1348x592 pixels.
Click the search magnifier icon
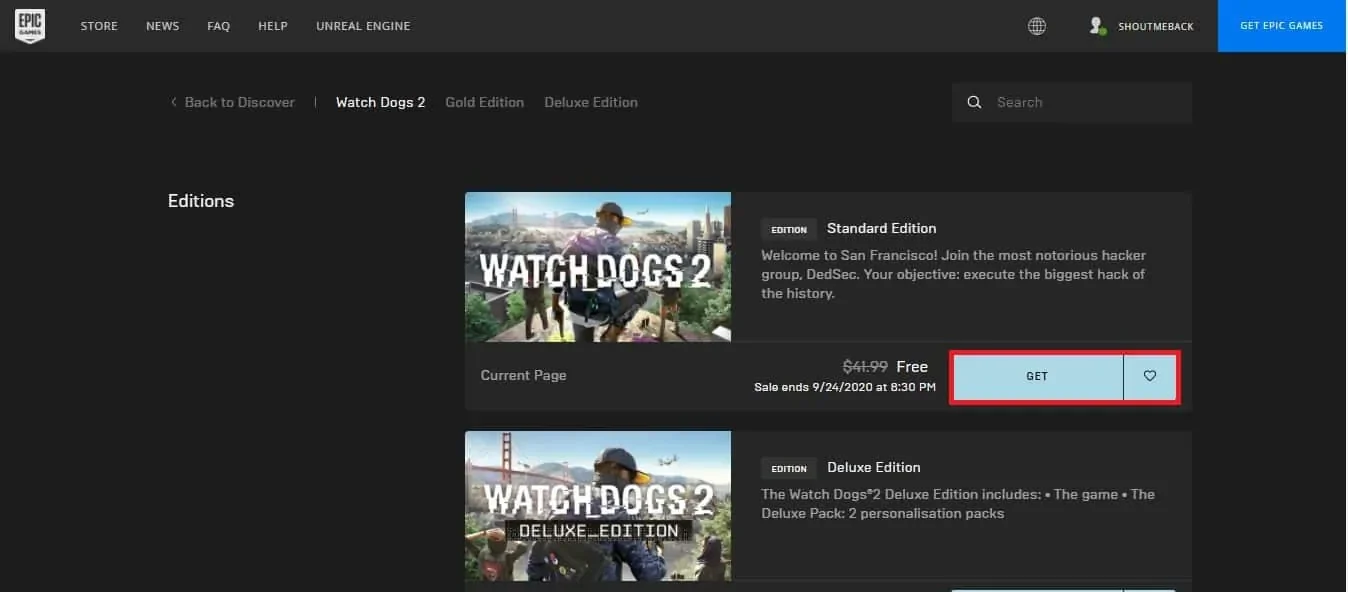974,102
